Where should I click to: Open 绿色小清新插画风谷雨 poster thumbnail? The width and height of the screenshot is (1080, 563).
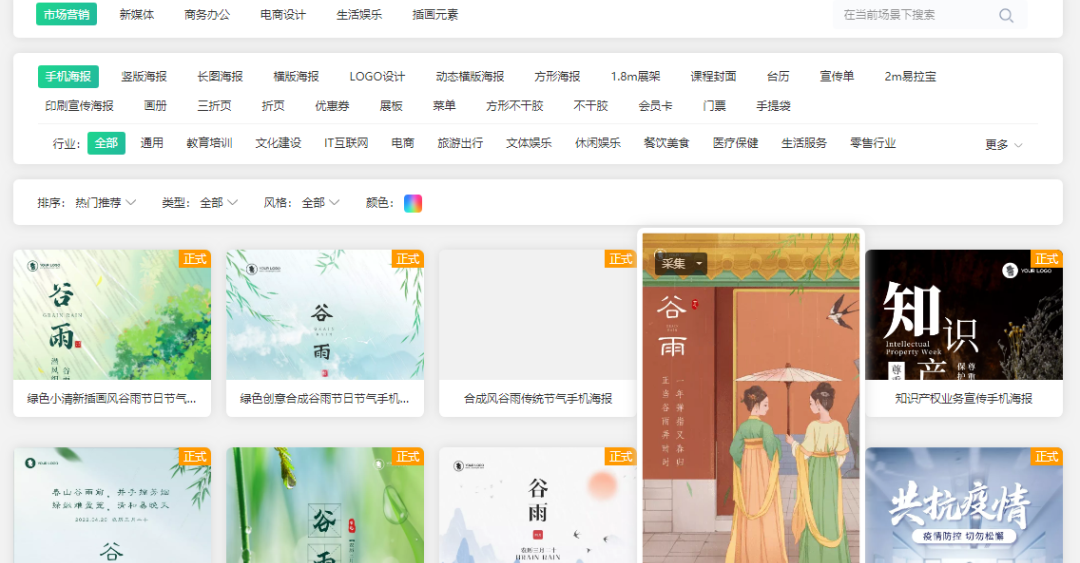coord(112,315)
